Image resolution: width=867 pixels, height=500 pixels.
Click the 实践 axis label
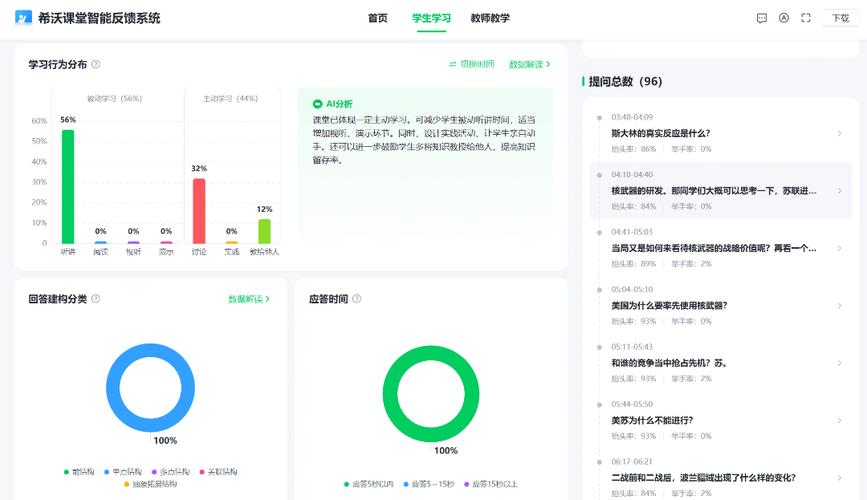pos(232,252)
